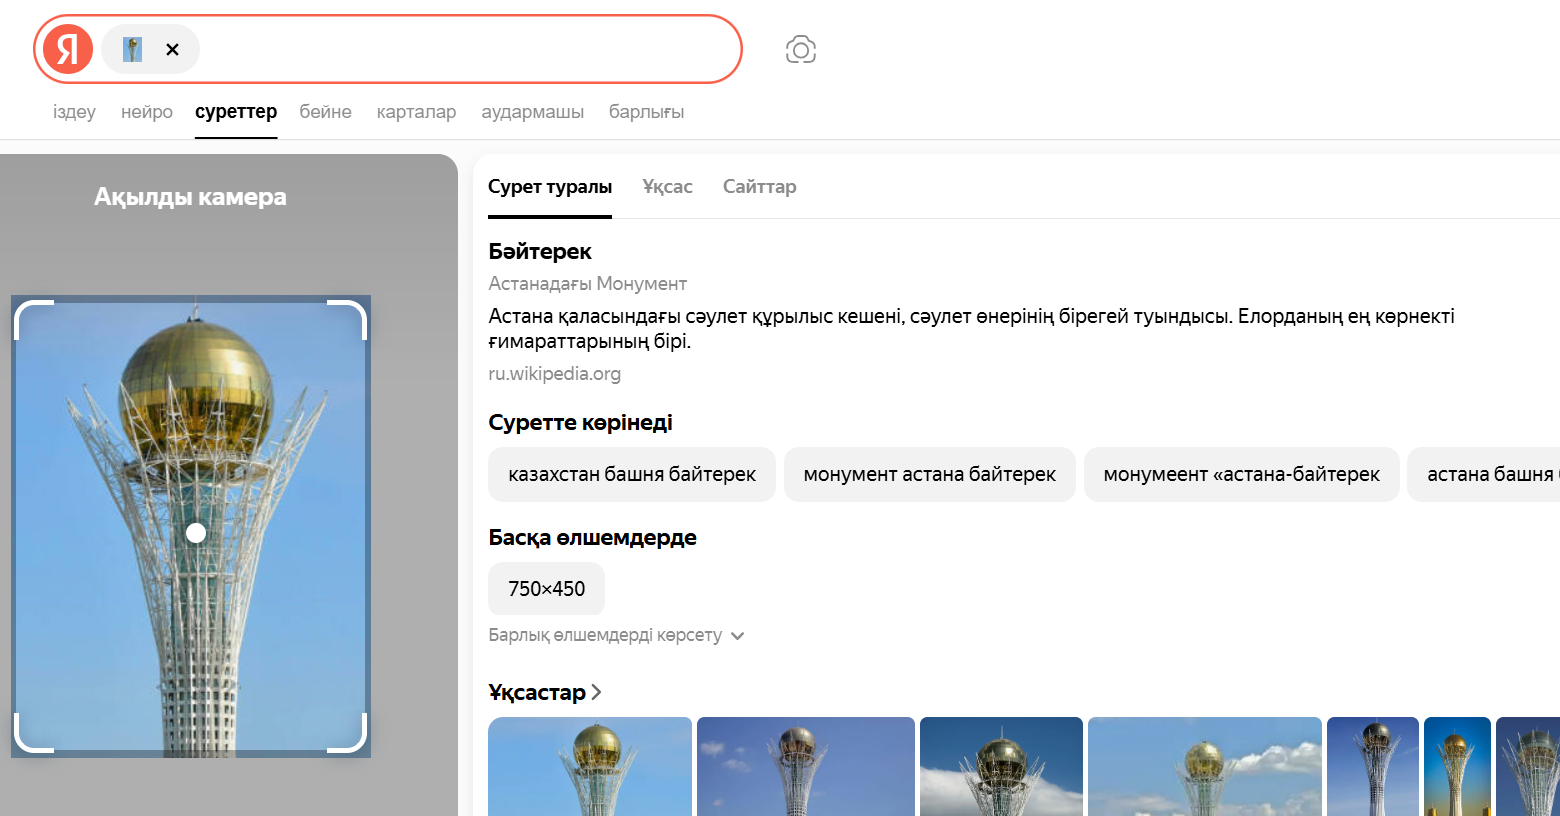The width and height of the screenshot is (1560, 816).
Task: Click the image thumbnail in the search bar
Action: tap(131, 48)
